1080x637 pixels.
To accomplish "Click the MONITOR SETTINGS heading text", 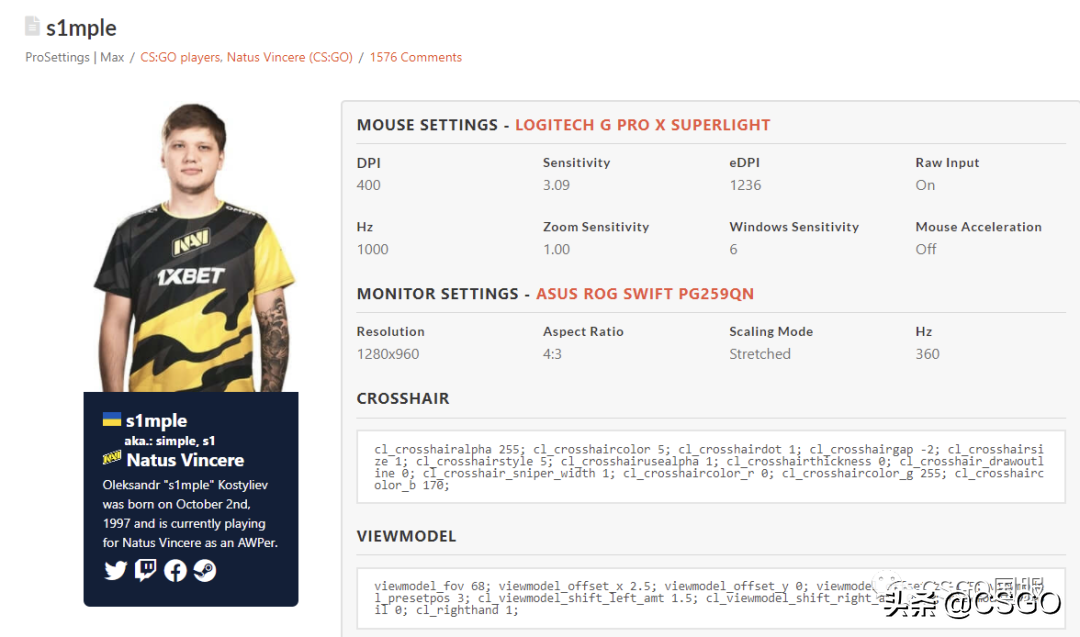I will point(437,294).
